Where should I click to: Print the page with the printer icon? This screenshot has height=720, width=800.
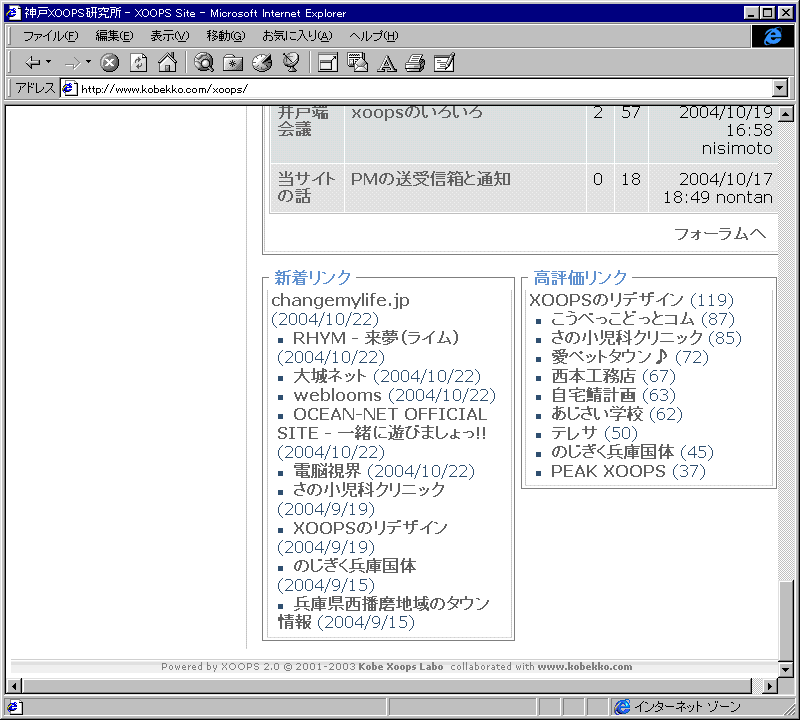tap(415, 63)
